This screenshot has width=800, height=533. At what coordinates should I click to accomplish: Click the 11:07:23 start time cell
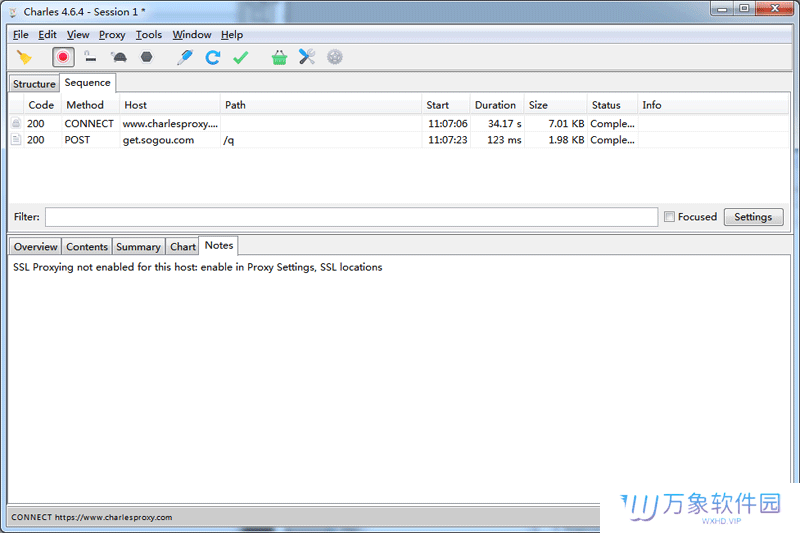pos(447,140)
